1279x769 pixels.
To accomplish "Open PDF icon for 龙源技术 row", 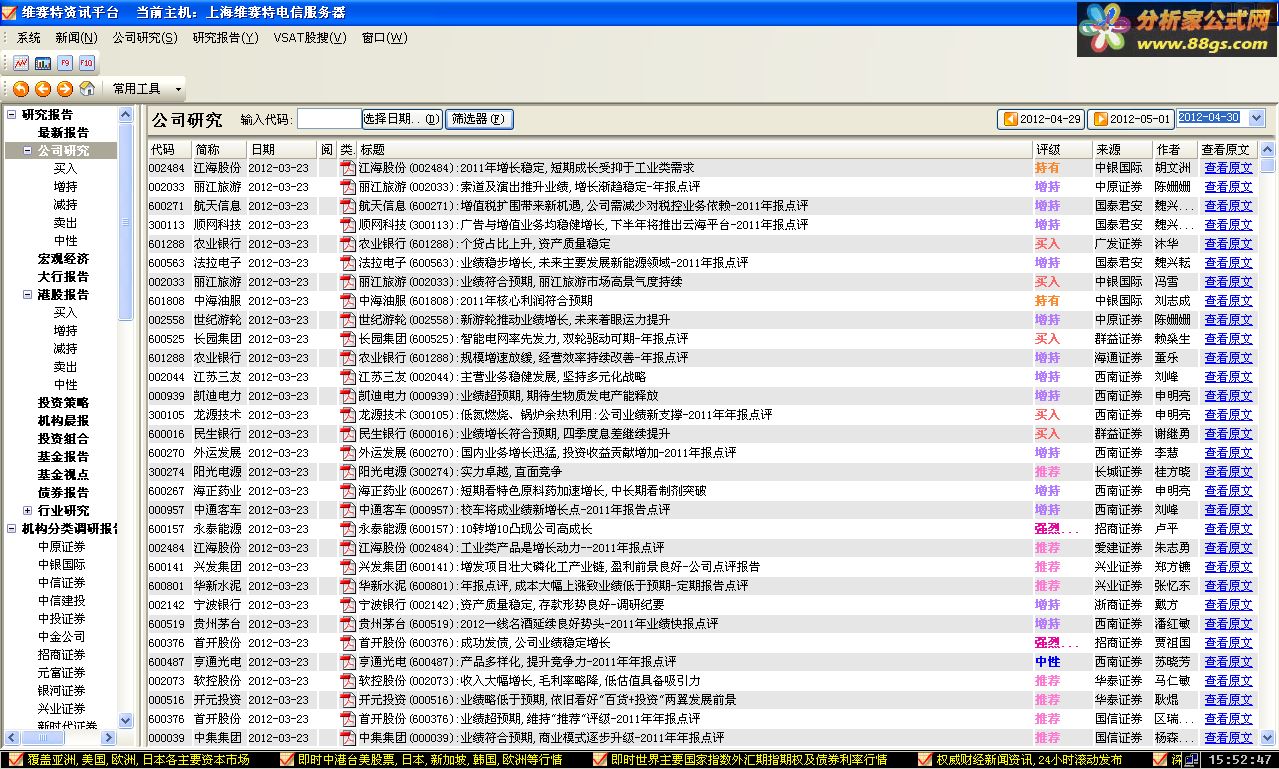I will [x=348, y=415].
